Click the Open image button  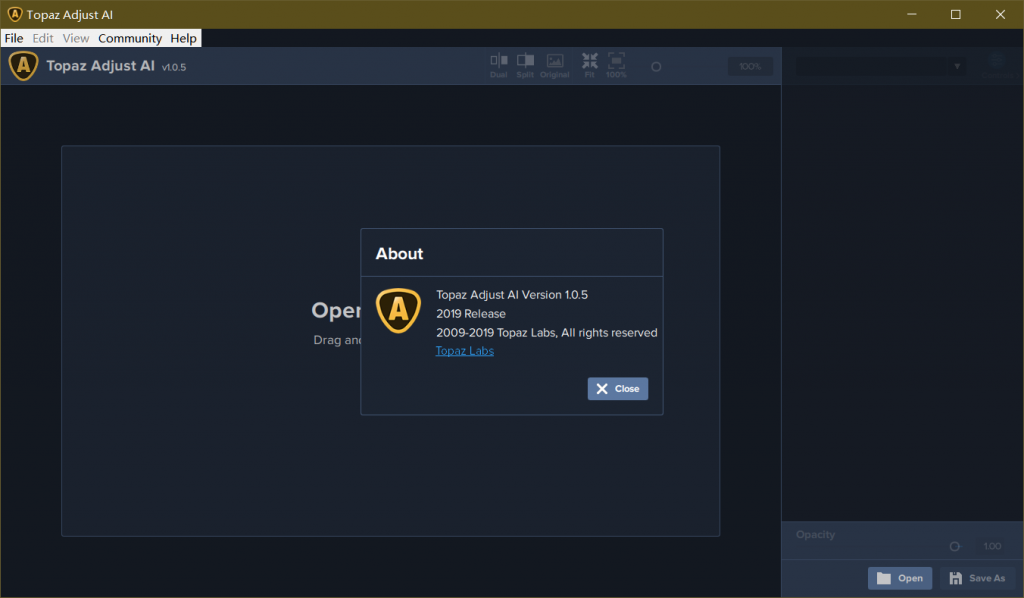tap(900, 578)
